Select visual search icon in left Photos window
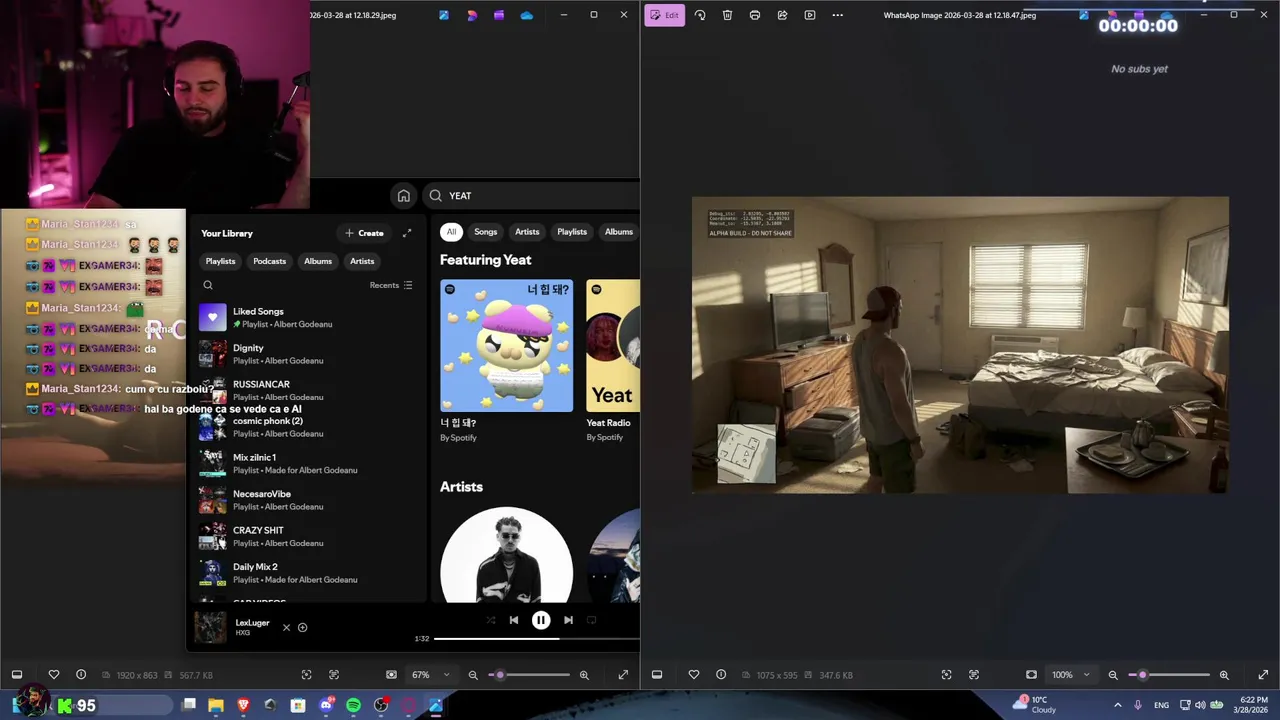The width and height of the screenshot is (1280, 720). [x=306, y=675]
